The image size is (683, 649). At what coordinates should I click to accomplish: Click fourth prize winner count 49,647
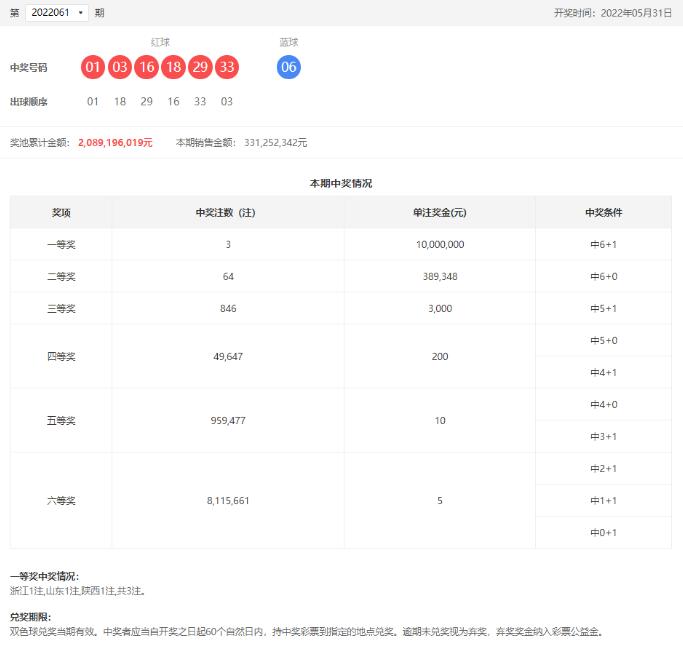(228, 357)
